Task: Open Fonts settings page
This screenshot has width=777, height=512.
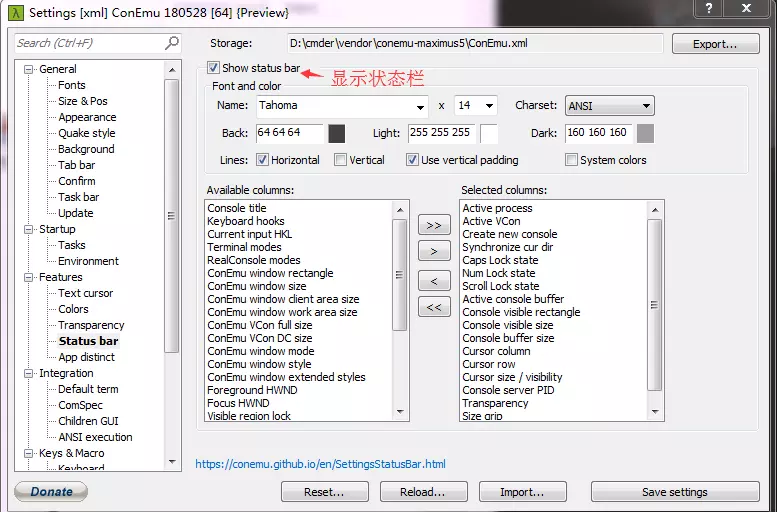Action: pyautogui.click(x=71, y=85)
